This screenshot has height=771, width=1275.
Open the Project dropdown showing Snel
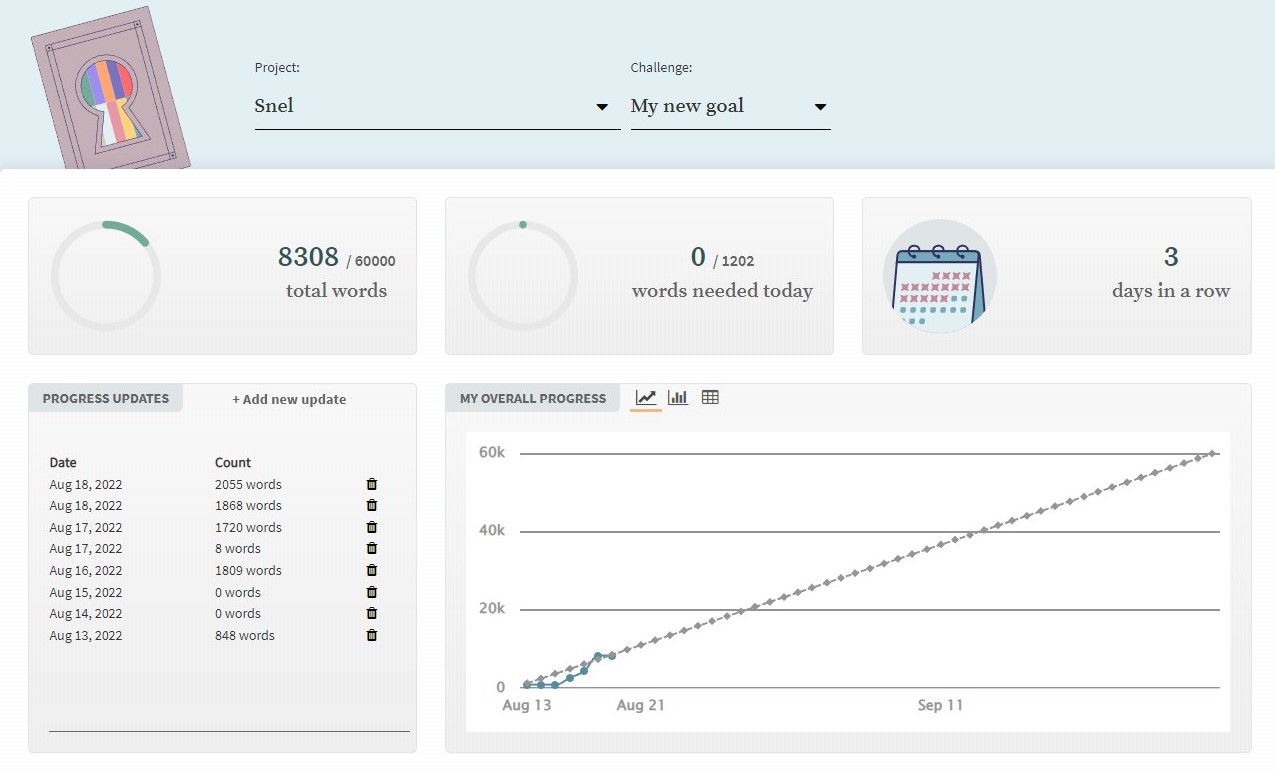coord(437,107)
